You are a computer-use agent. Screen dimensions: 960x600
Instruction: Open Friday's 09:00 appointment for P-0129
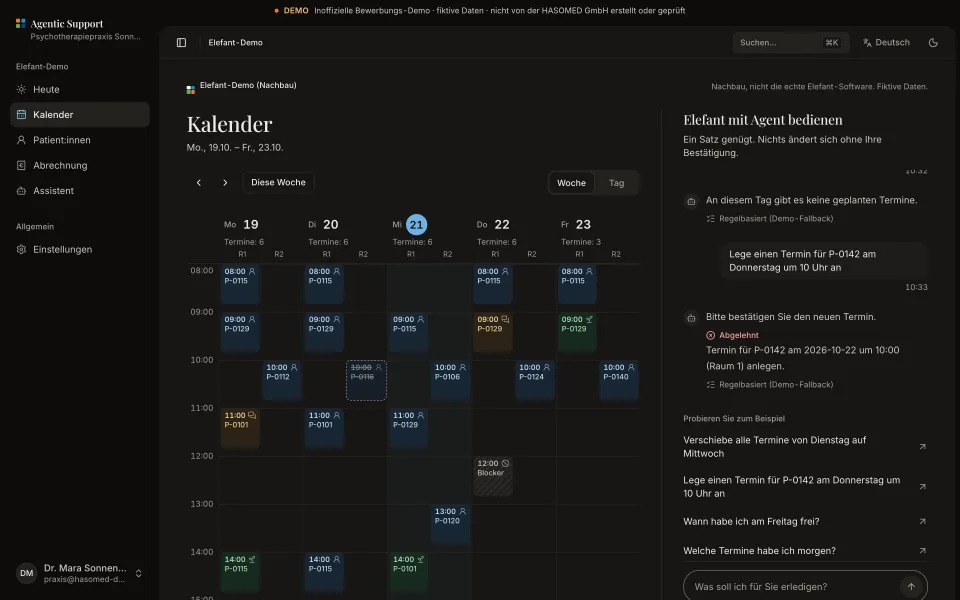pyautogui.click(x=577, y=332)
